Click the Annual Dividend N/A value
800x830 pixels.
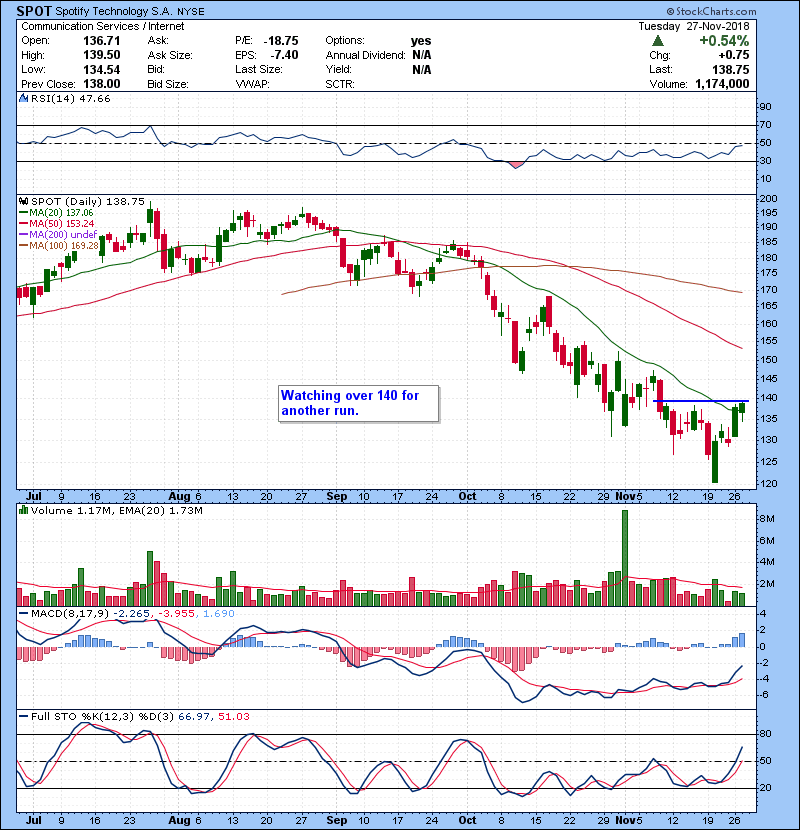tap(421, 55)
